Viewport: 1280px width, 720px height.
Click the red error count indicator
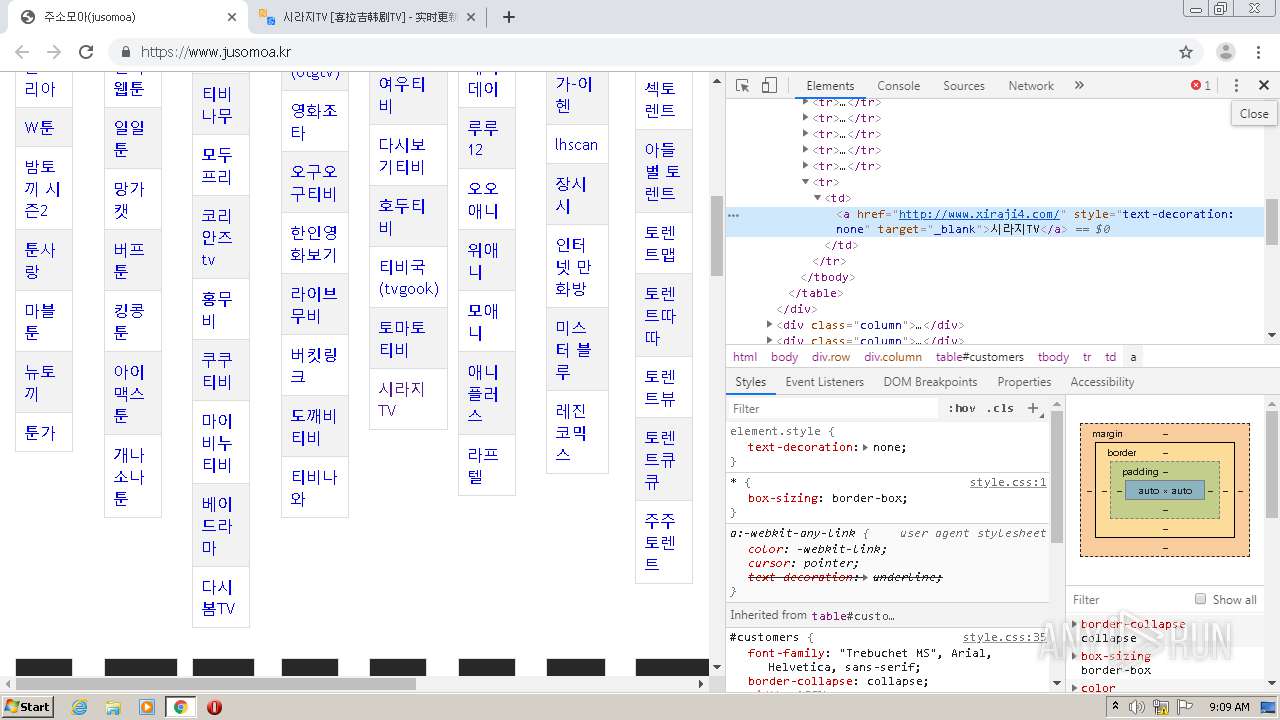click(1201, 86)
